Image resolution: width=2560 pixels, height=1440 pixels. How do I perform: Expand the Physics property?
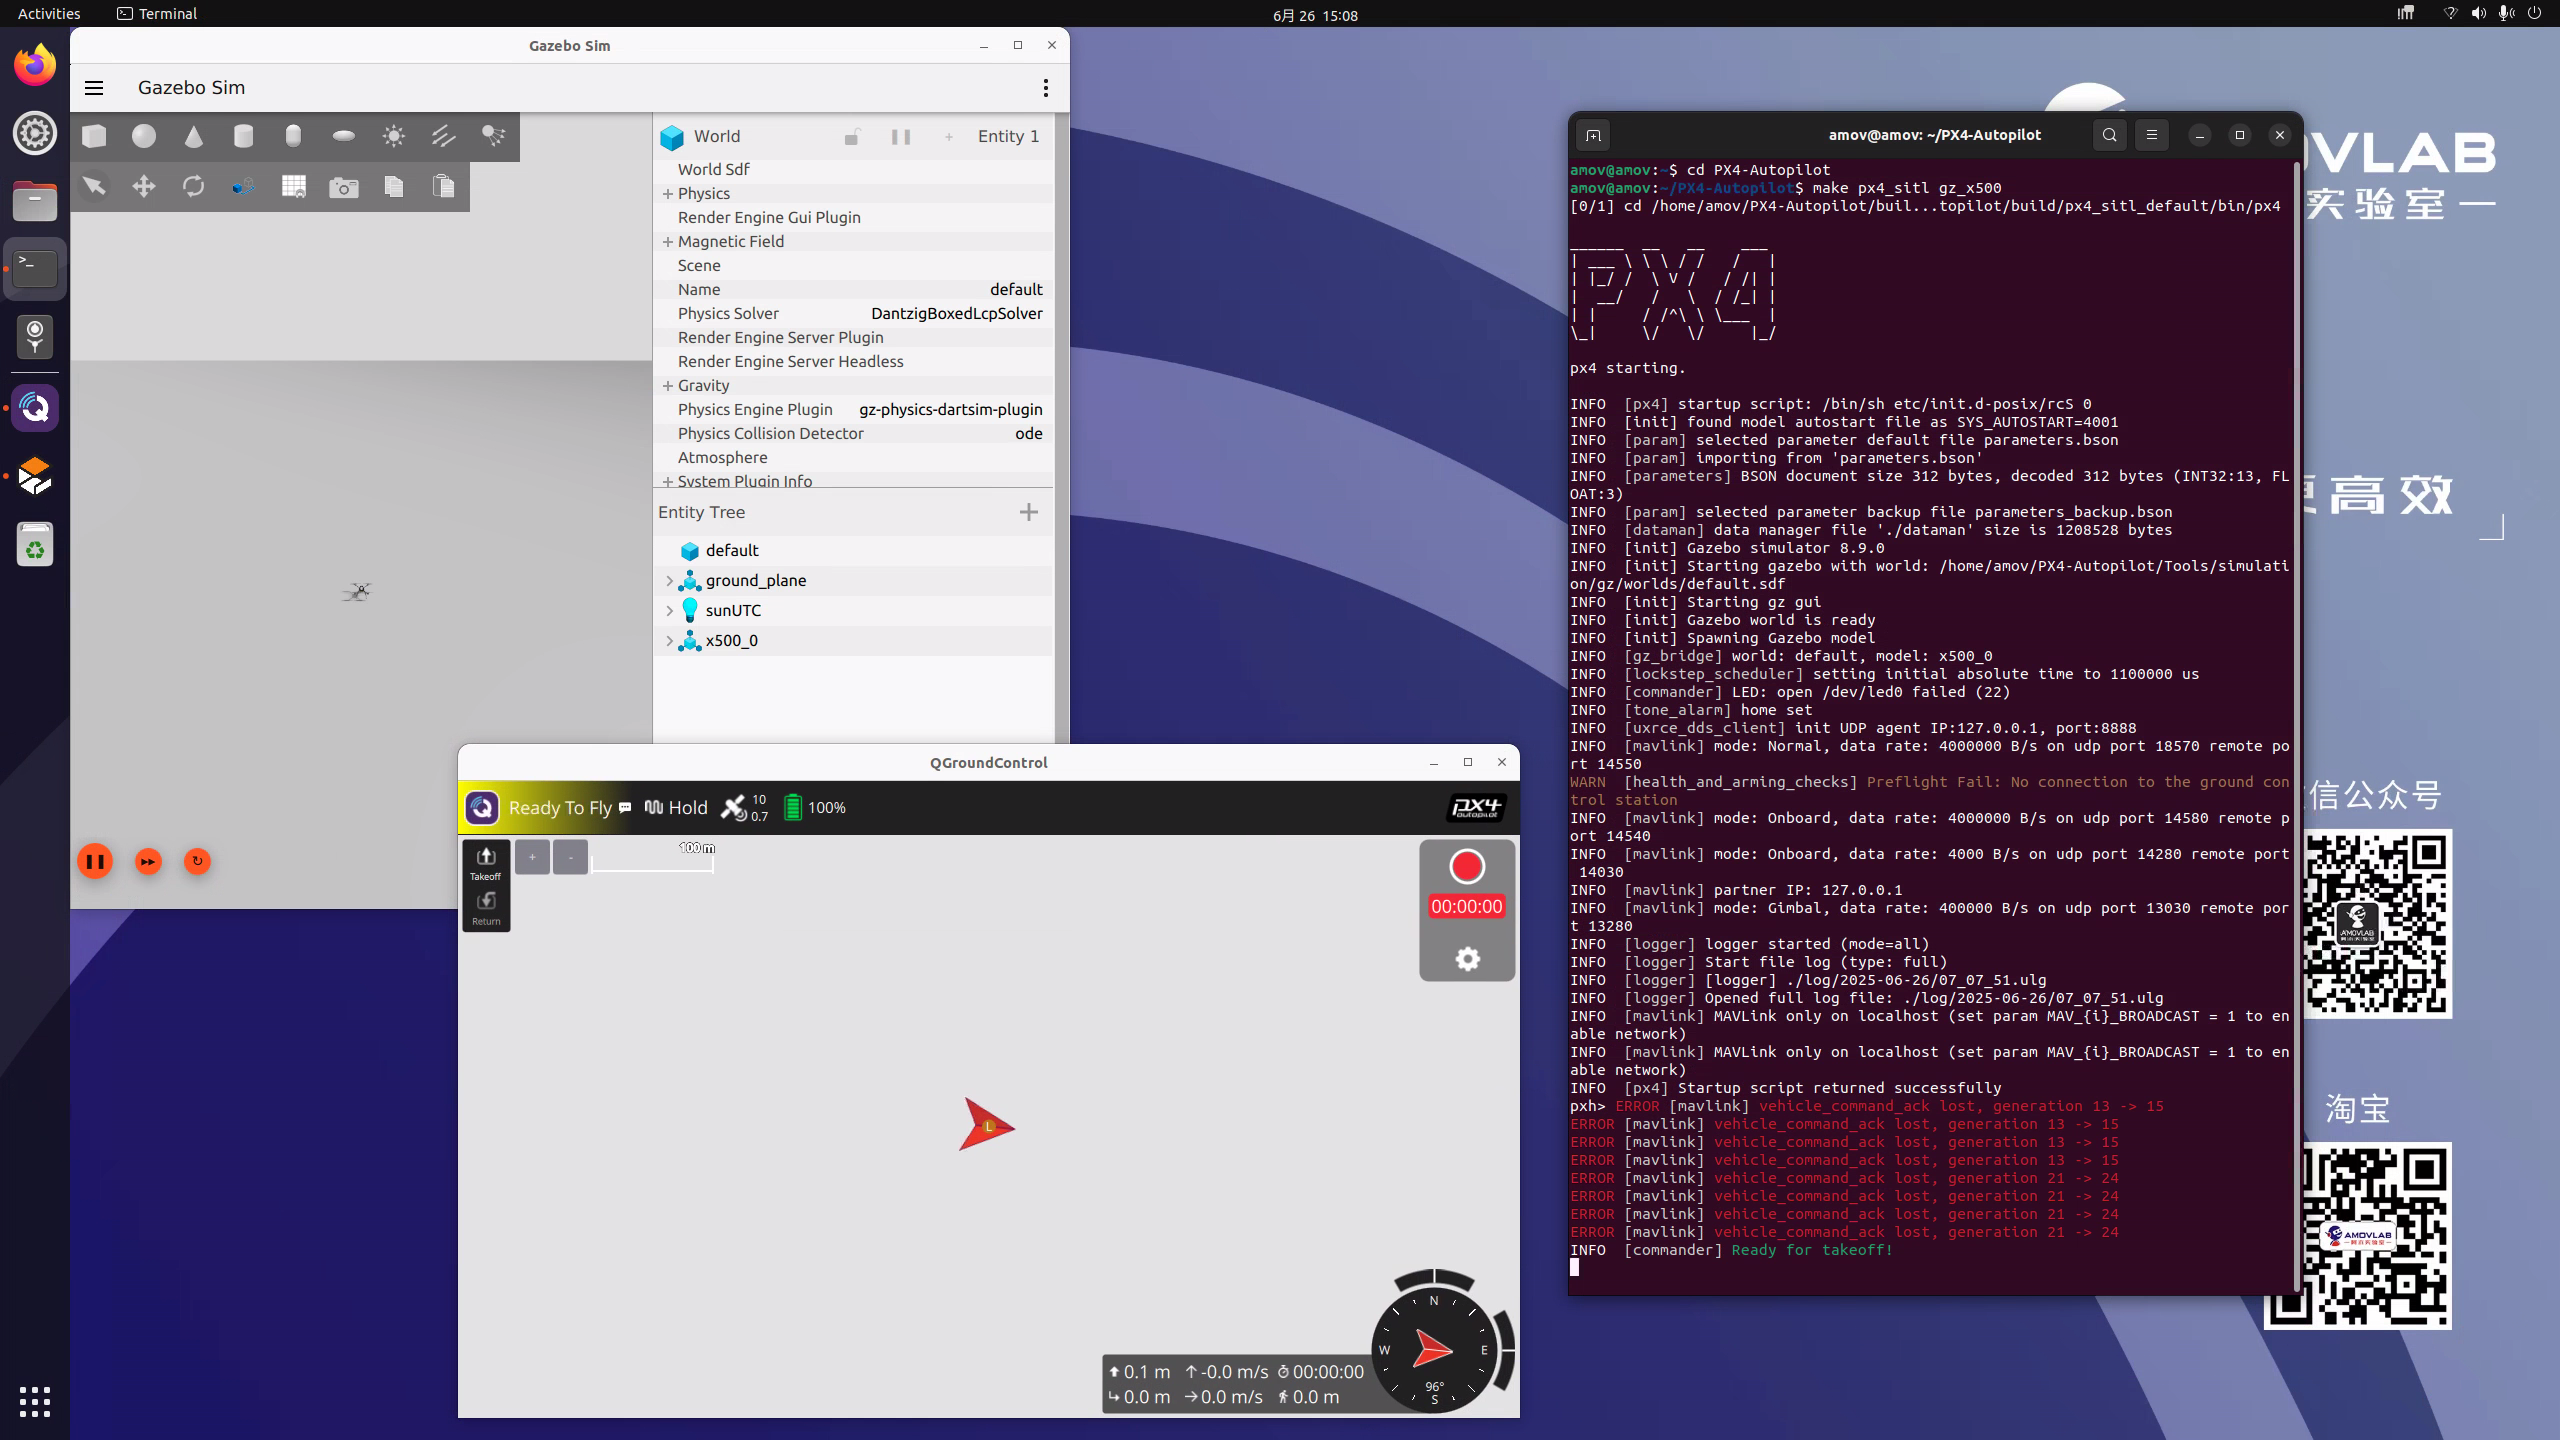pos(668,193)
